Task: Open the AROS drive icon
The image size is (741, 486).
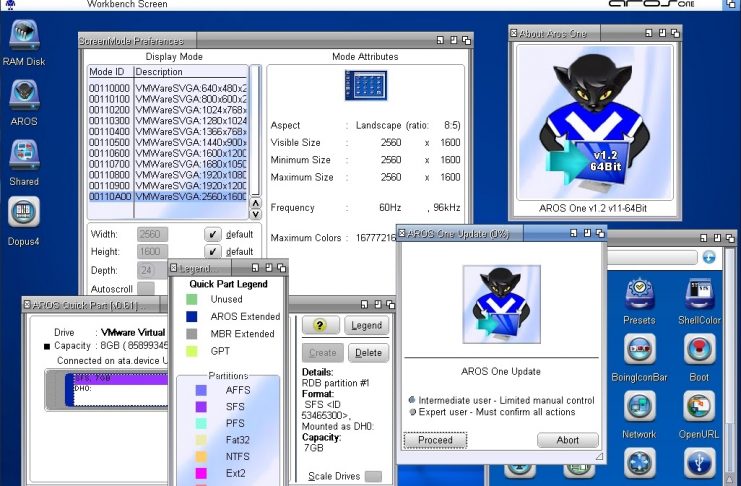Action: (24, 98)
